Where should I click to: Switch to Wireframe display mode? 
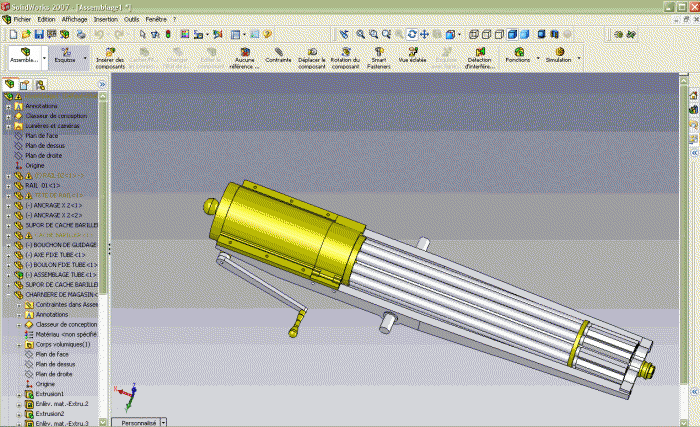coord(474,34)
